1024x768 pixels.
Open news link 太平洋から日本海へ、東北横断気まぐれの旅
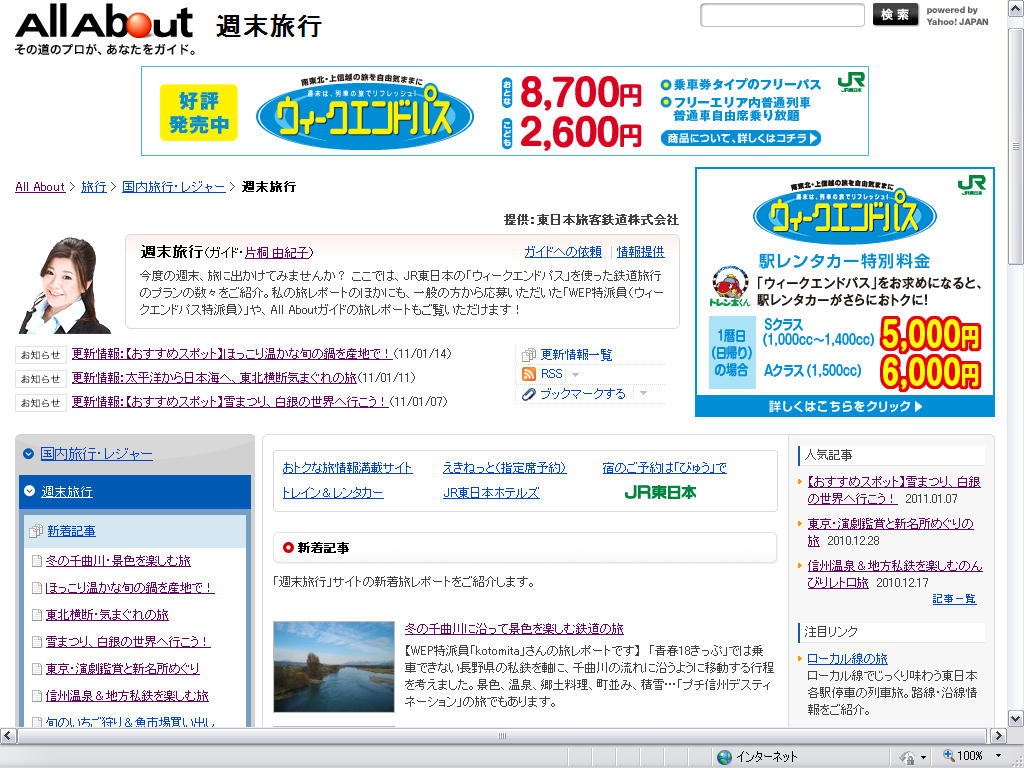[x=214, y=377]
